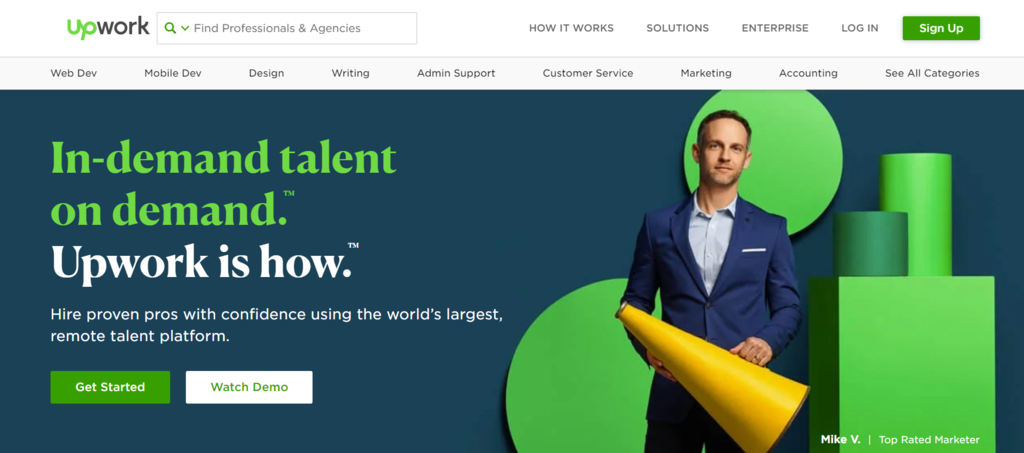This screenshot has width=1024, height=453.
Task: Click the green Sign Up button
Action: tap(941, 28)
